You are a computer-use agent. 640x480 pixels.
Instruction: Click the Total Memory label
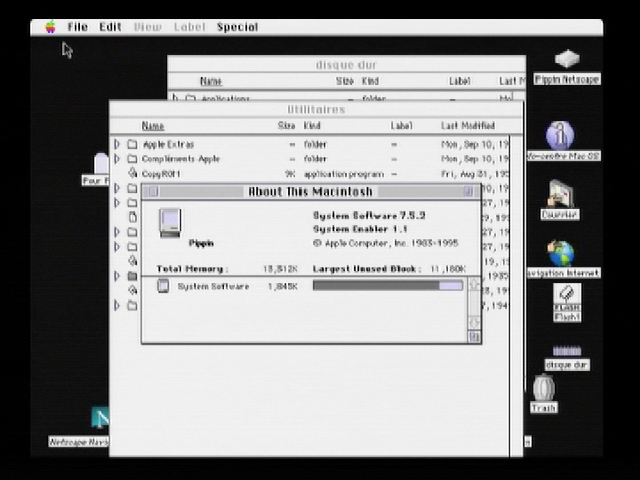pos(192,269)
